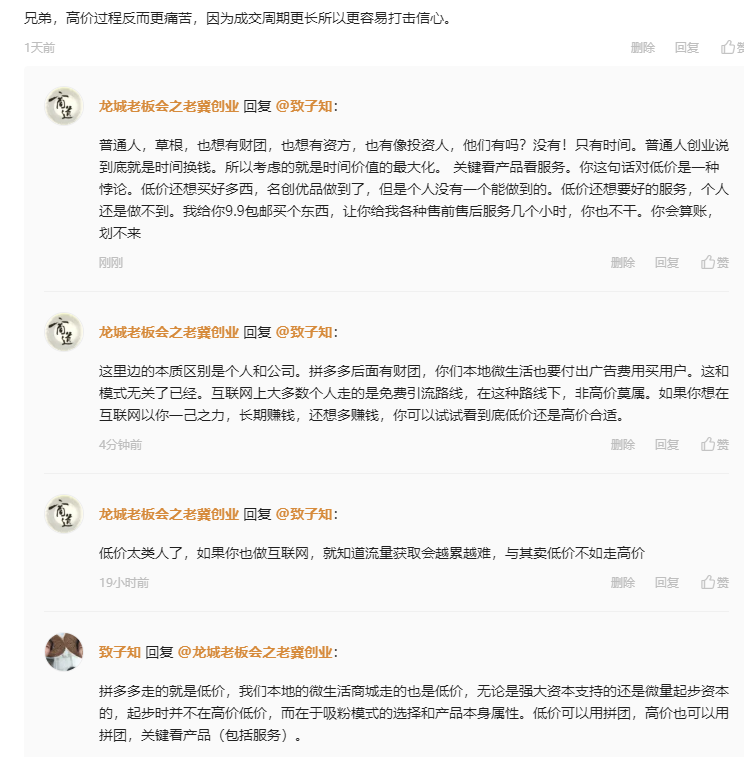Click the avatar beside the 4分钟前 comment
The width and height of the screenshot is (744, 757).
coord(63,332)
